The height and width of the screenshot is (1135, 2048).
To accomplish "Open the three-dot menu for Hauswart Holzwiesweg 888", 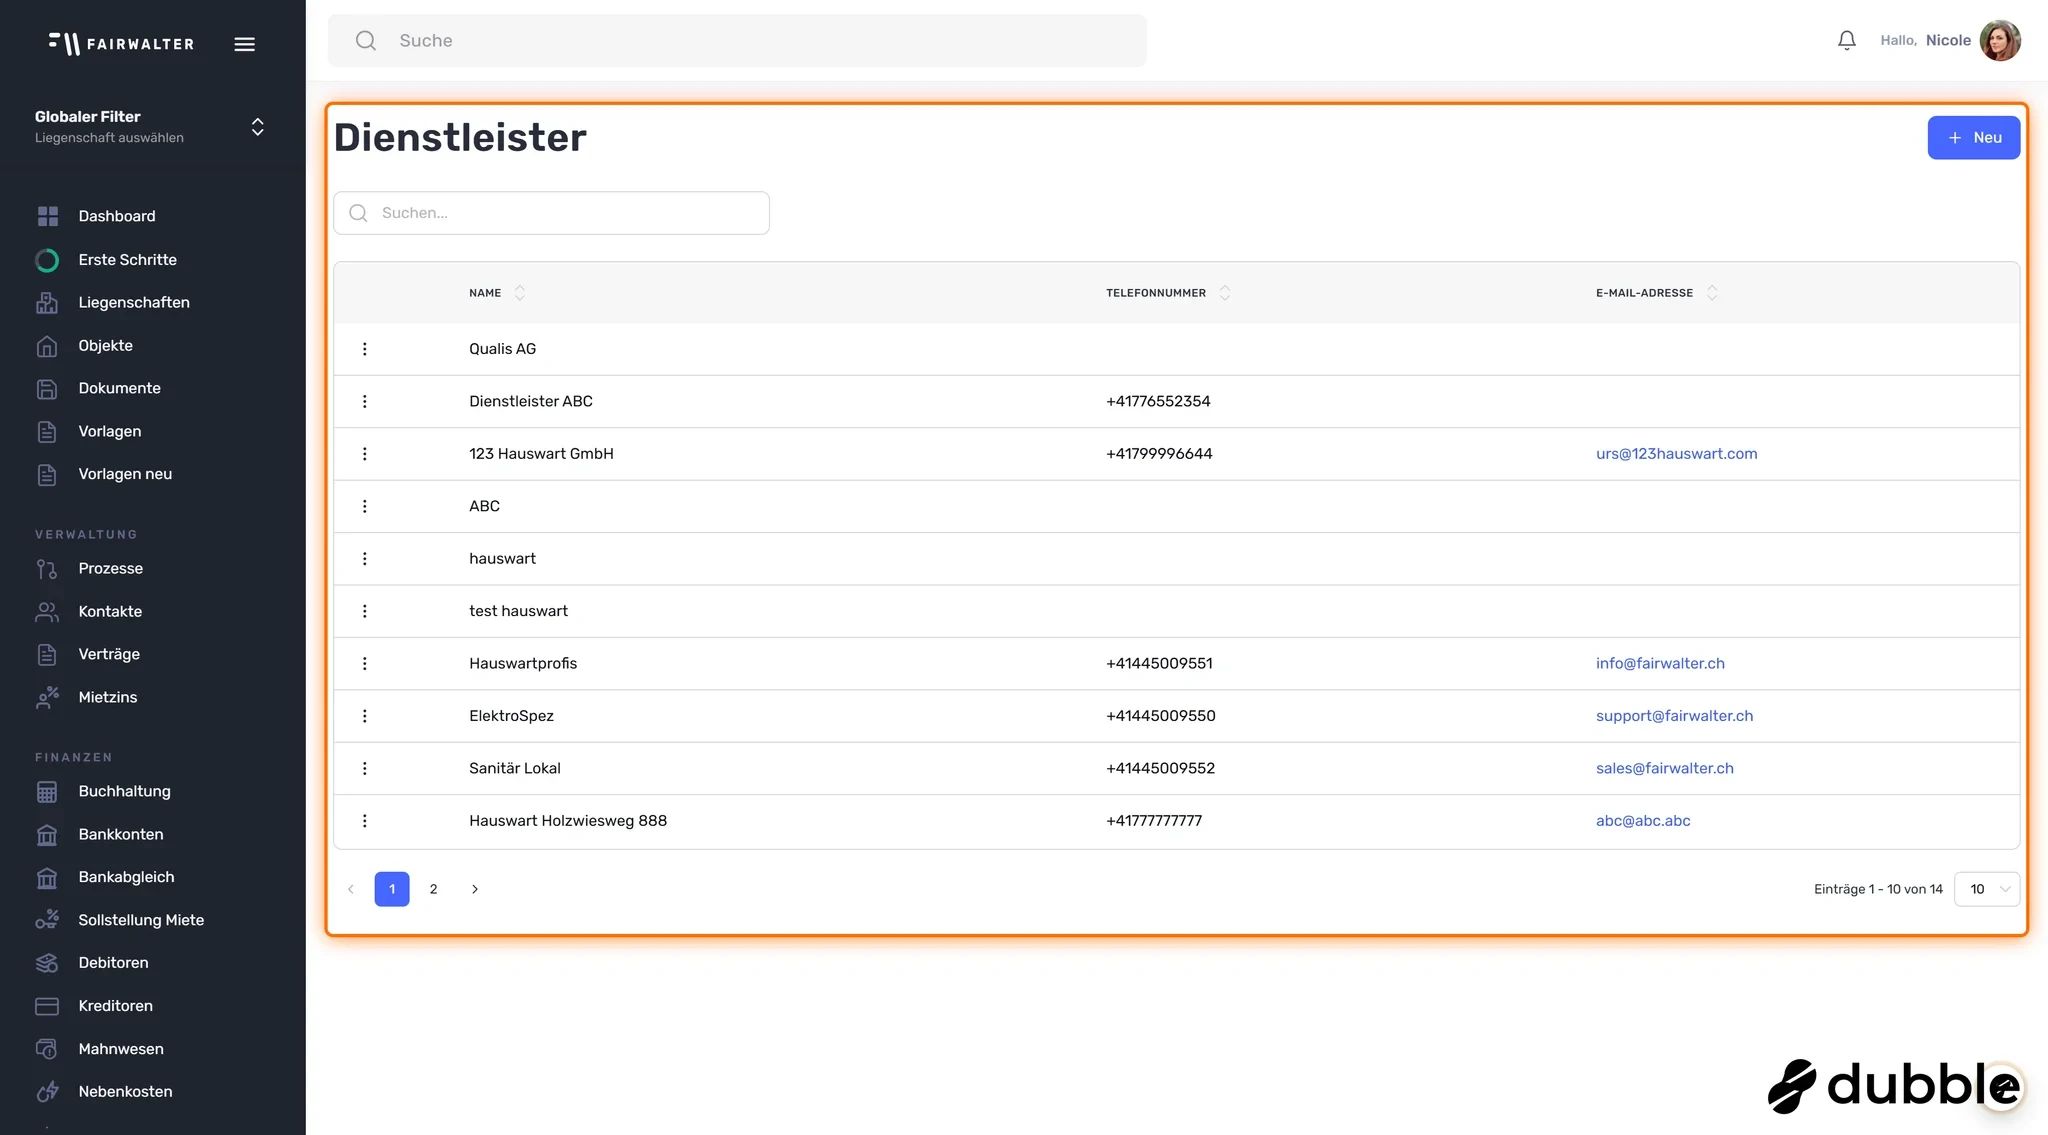I will (365, 821).
